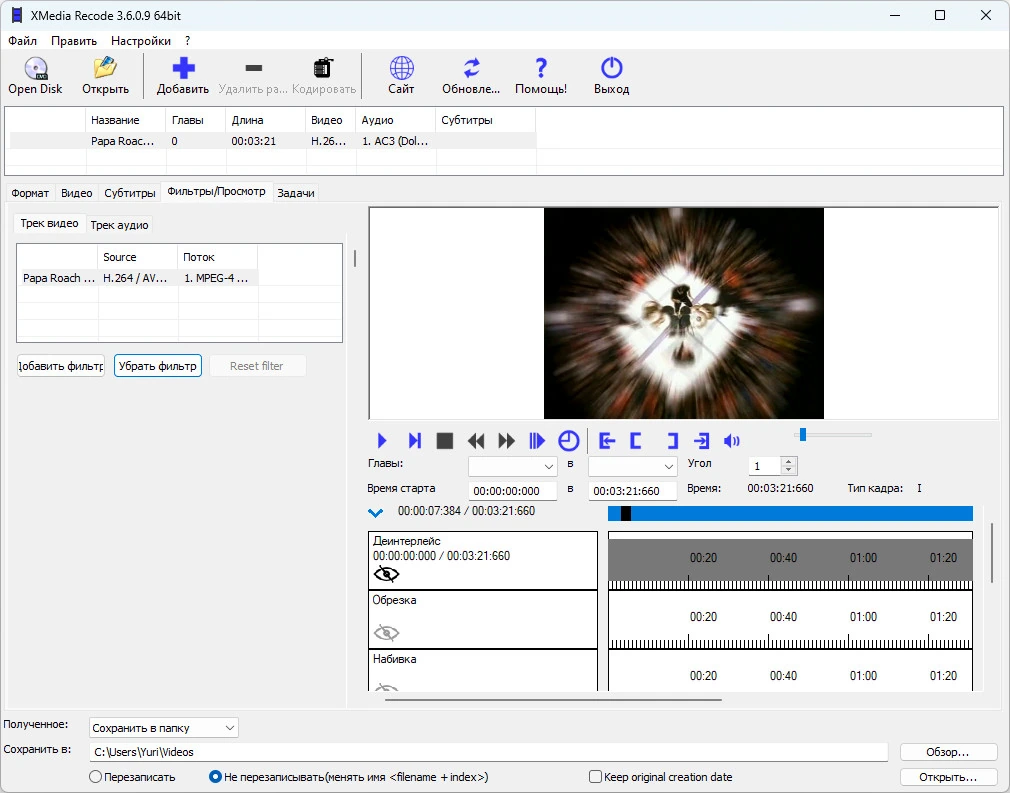
Task: Click the clock jump-to-time icon
Action: tap(568, 441)
